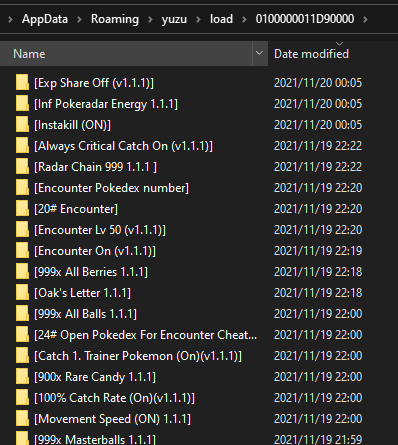
Task: Go to load folder breadcrumb
Action: pos(221,19)
